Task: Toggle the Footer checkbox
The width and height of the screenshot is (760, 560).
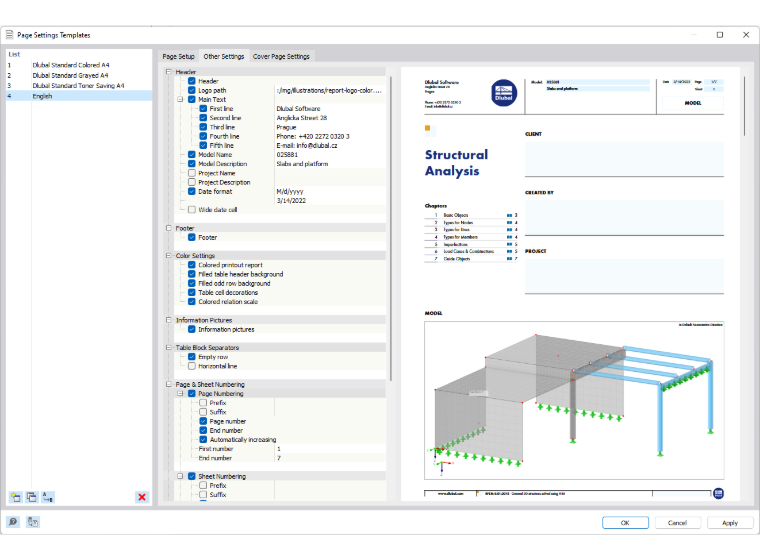Action: point(192,238)
